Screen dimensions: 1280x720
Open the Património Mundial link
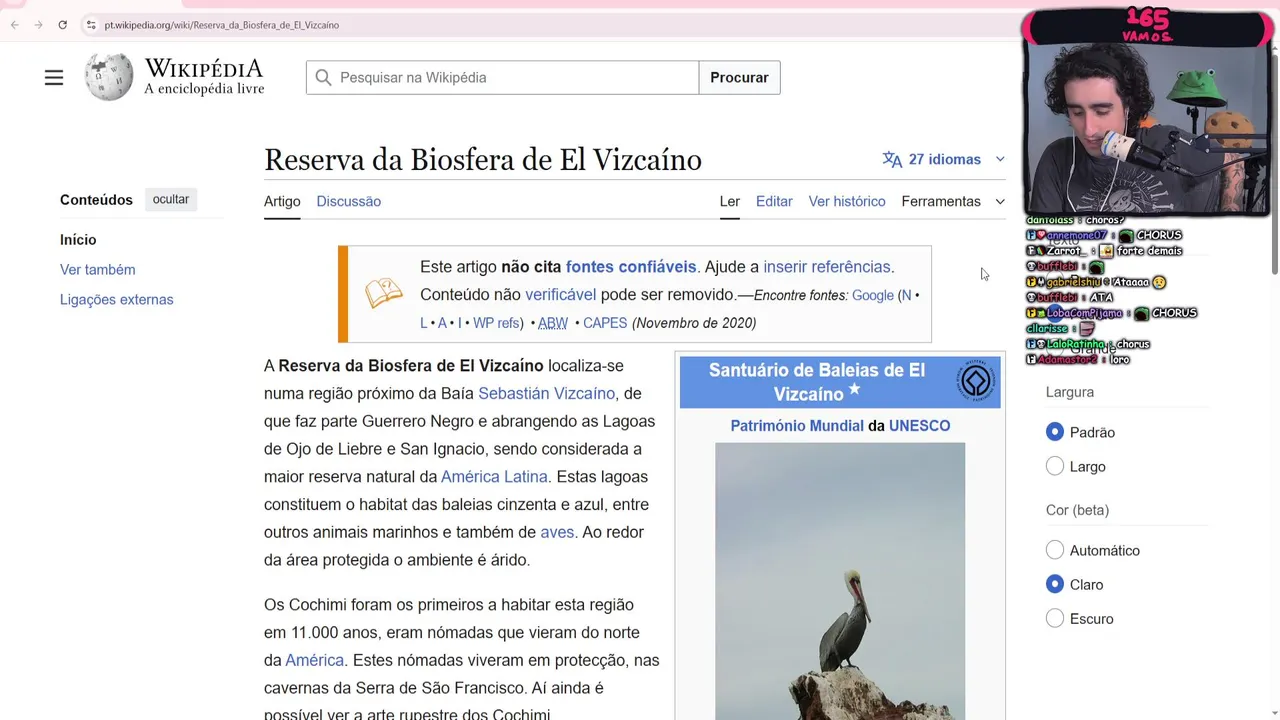click(797, 426)
